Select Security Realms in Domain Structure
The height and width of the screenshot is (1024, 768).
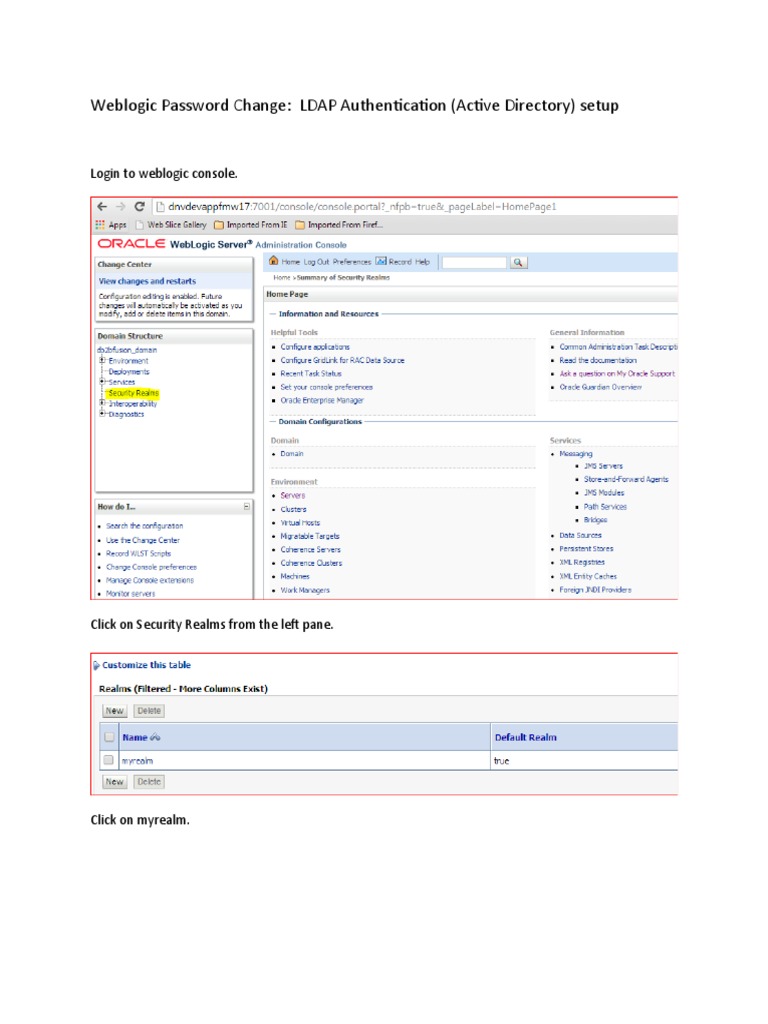[x=133, y=393]
